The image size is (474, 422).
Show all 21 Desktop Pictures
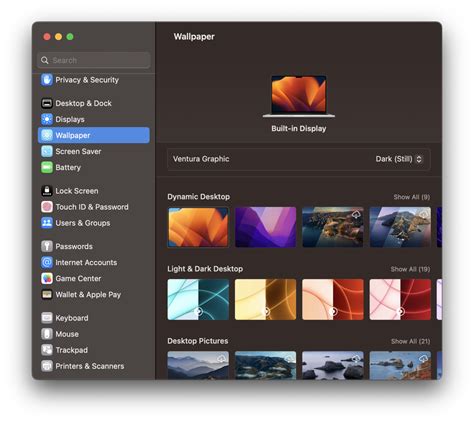point(410,341)
